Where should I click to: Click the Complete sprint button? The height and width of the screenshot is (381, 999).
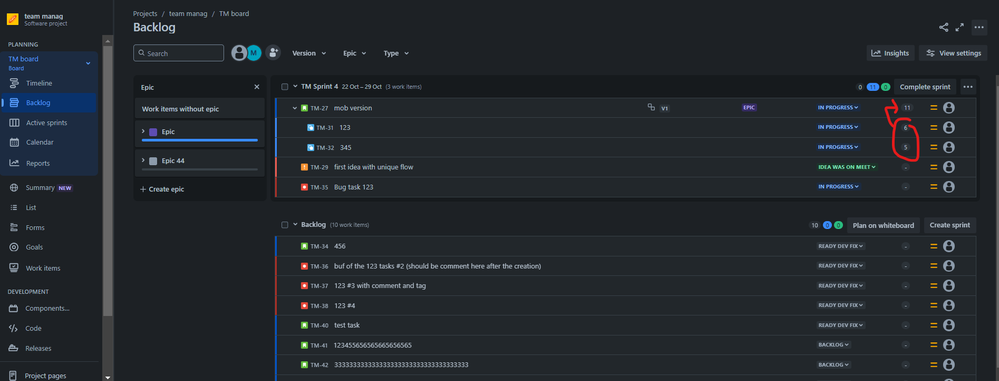[924, 87]
